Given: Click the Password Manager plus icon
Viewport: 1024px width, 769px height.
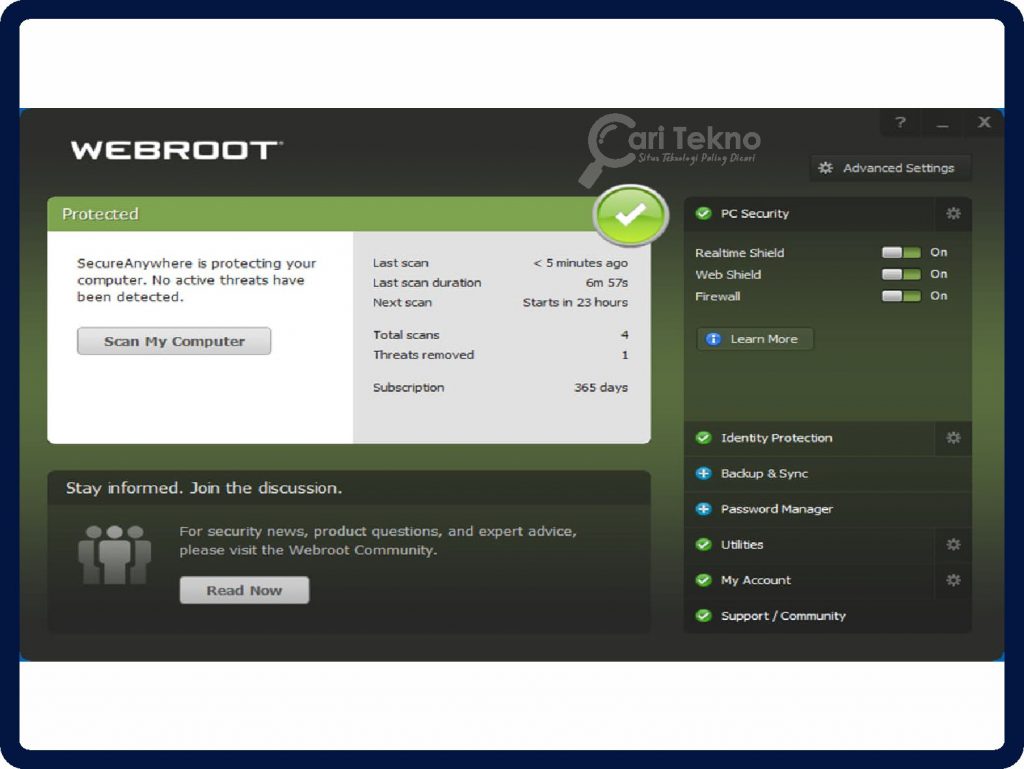Looking at the screenshot, I should (703, 509).
